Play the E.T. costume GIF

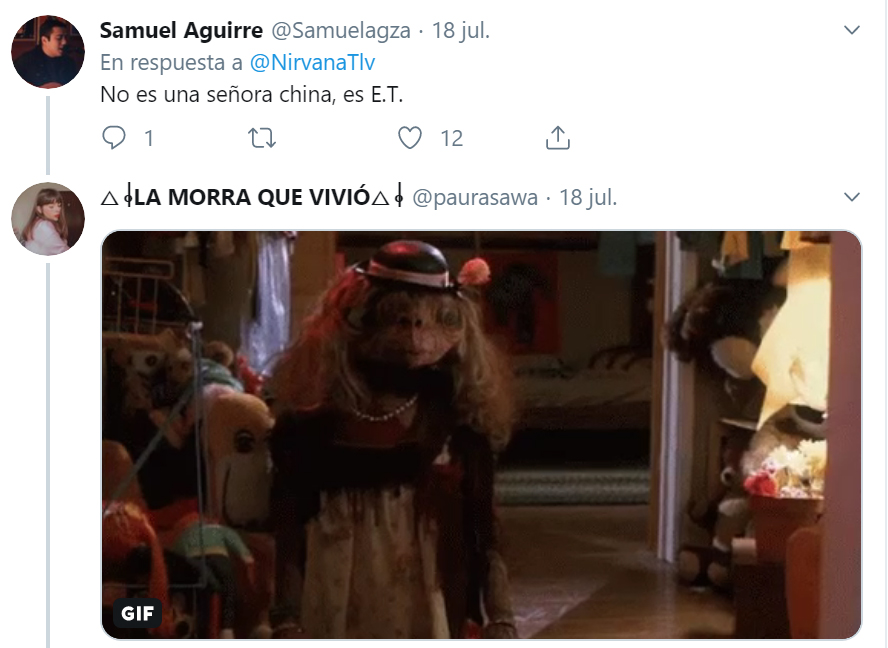point(481,434)
